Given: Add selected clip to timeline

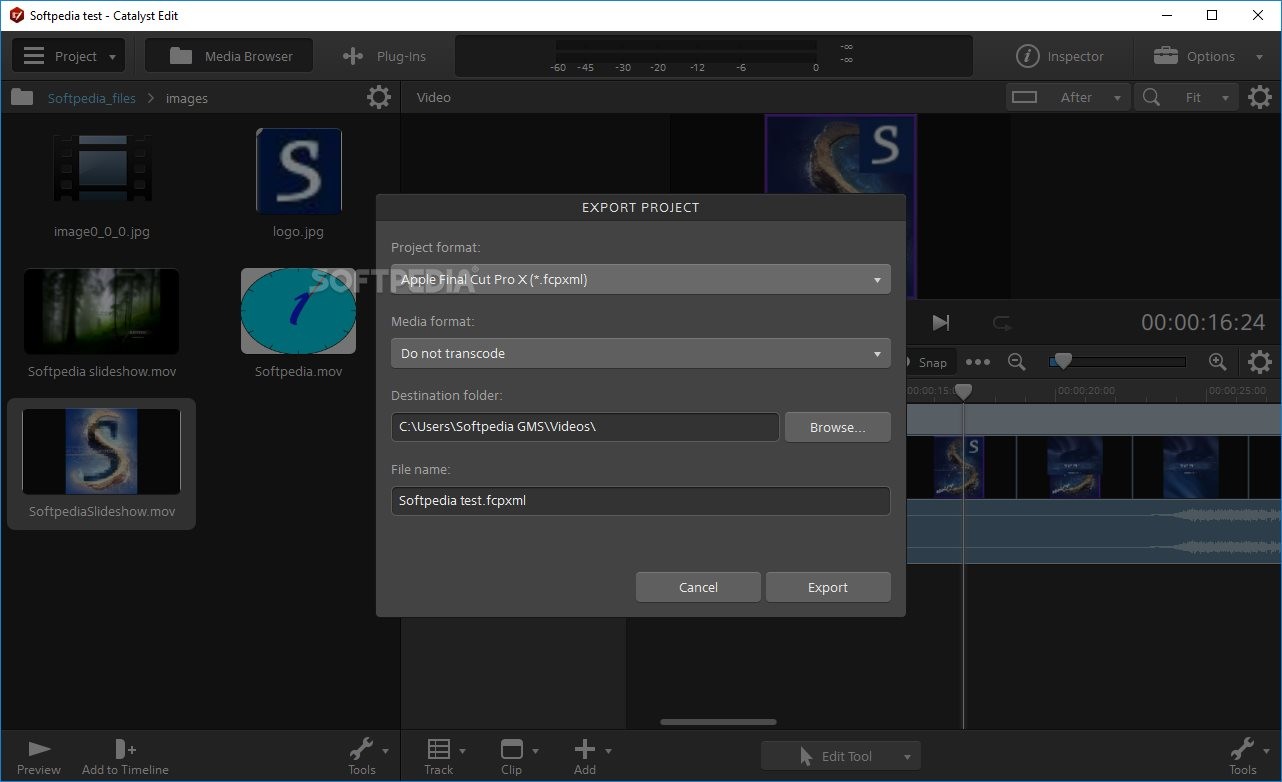Looking at the screenshot, I should pyautogui.click(x=125, y=757).
